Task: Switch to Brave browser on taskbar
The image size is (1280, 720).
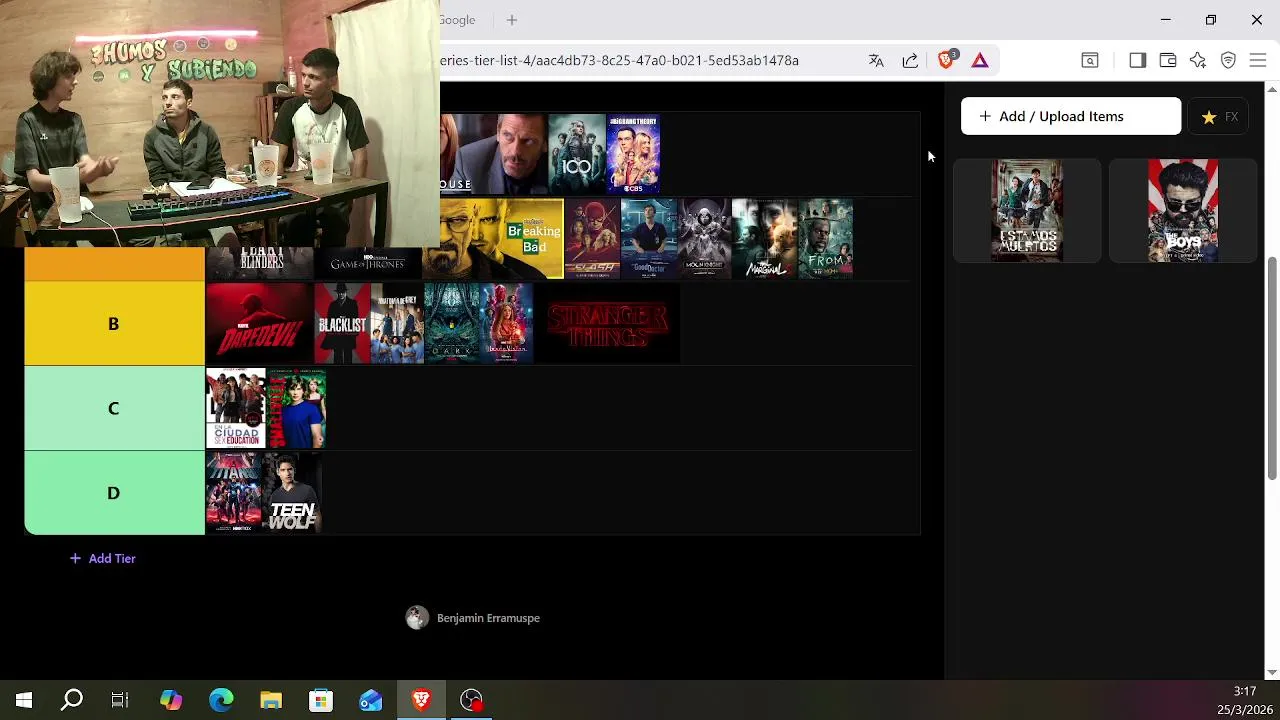Action: [421, 700]
